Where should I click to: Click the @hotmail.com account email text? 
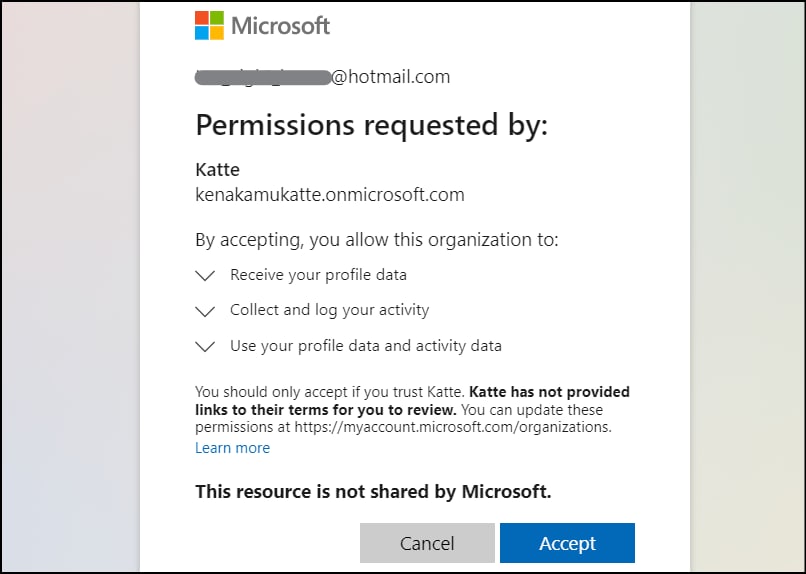pyautogui.click(x=322, y=77)
